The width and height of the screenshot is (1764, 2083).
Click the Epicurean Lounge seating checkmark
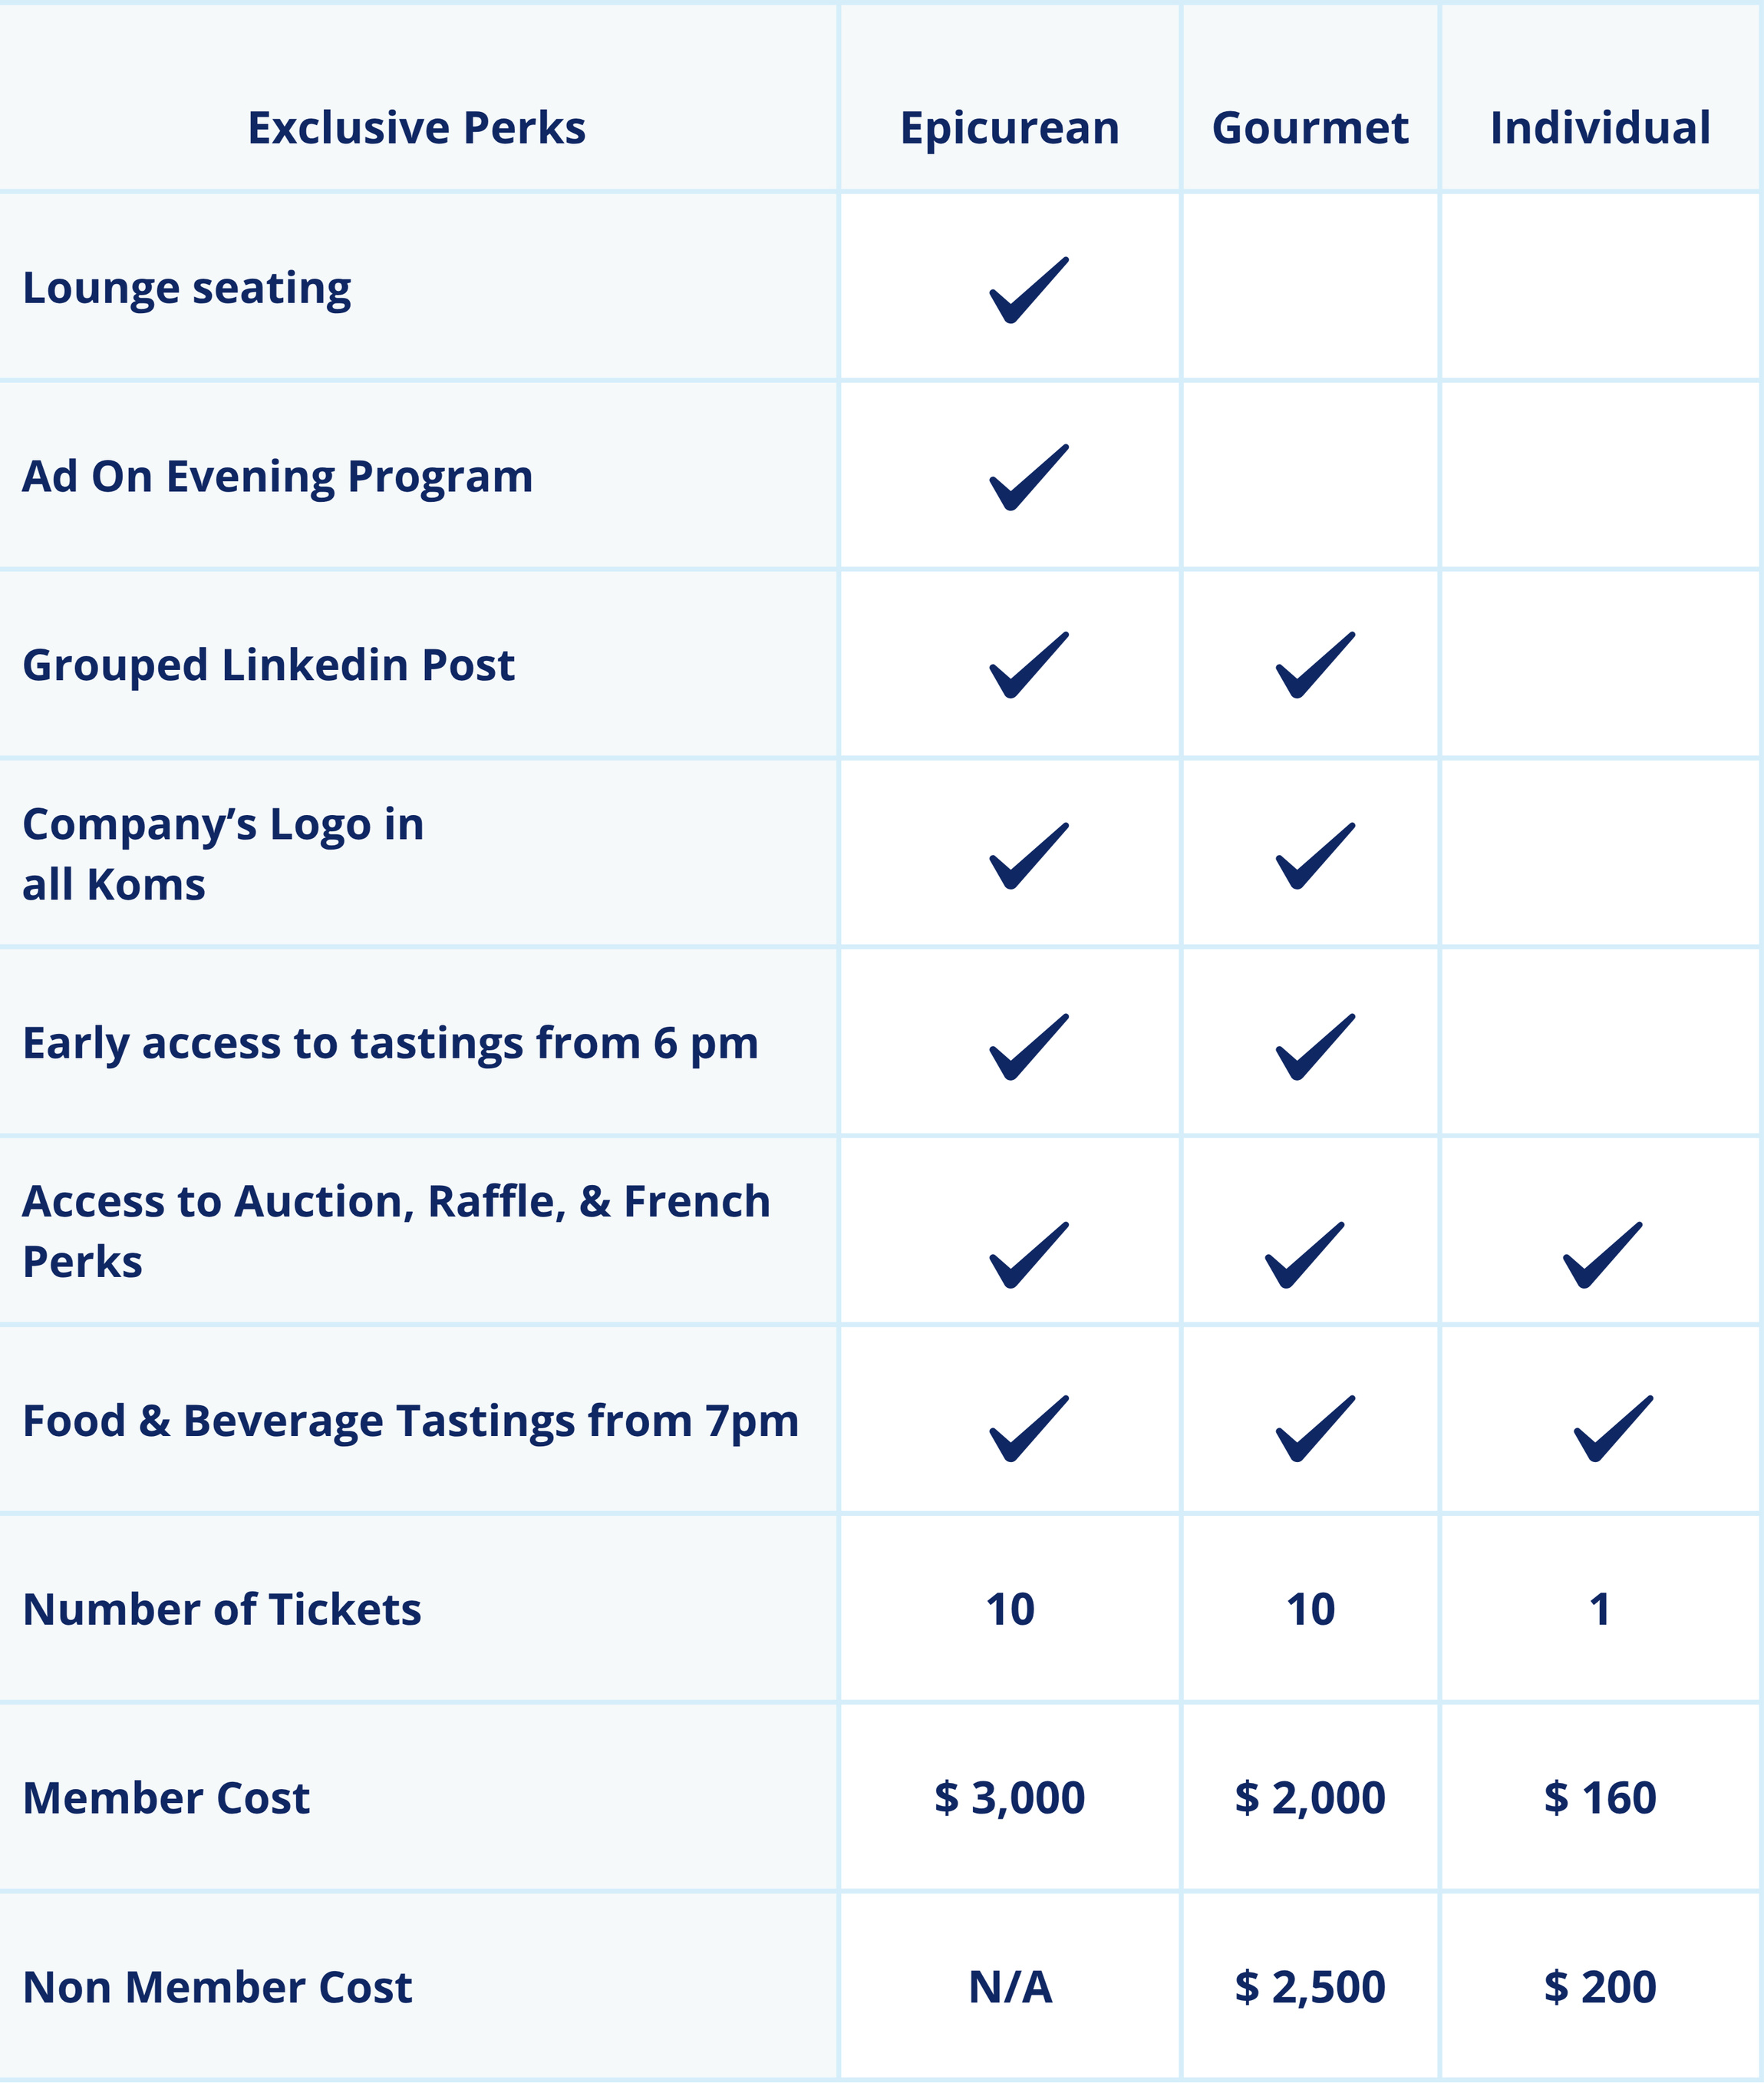click(x=1029, y=290)
